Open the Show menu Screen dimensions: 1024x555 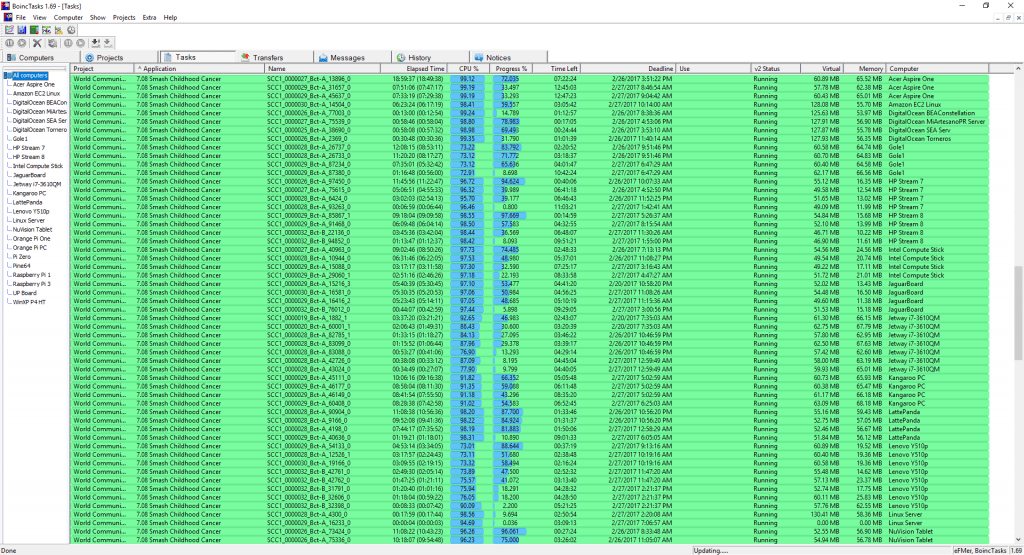[x=97, y=18]
